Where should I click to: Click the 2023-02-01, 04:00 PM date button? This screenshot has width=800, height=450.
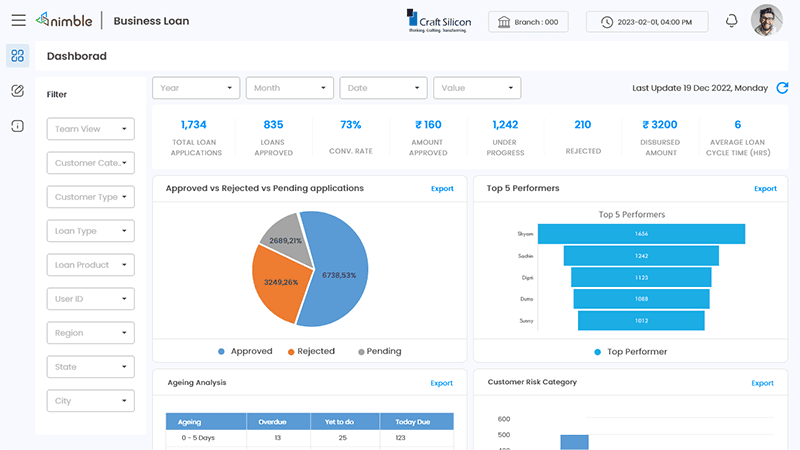647,22
